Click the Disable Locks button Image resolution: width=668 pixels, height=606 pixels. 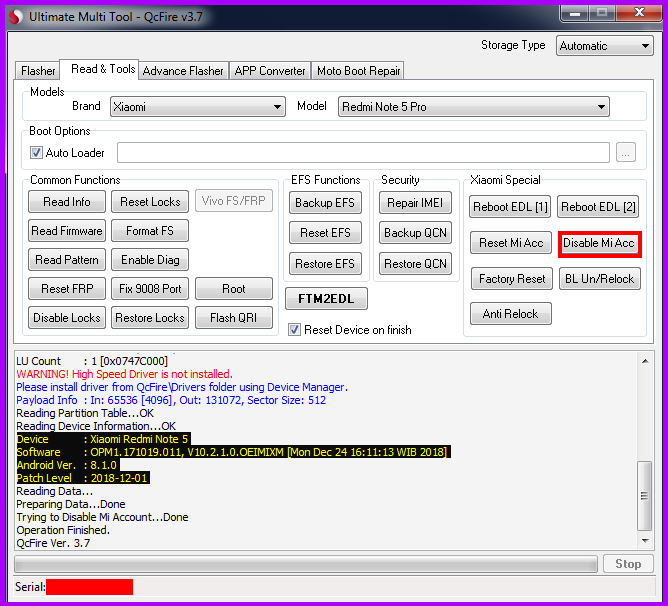coord(67,317)
